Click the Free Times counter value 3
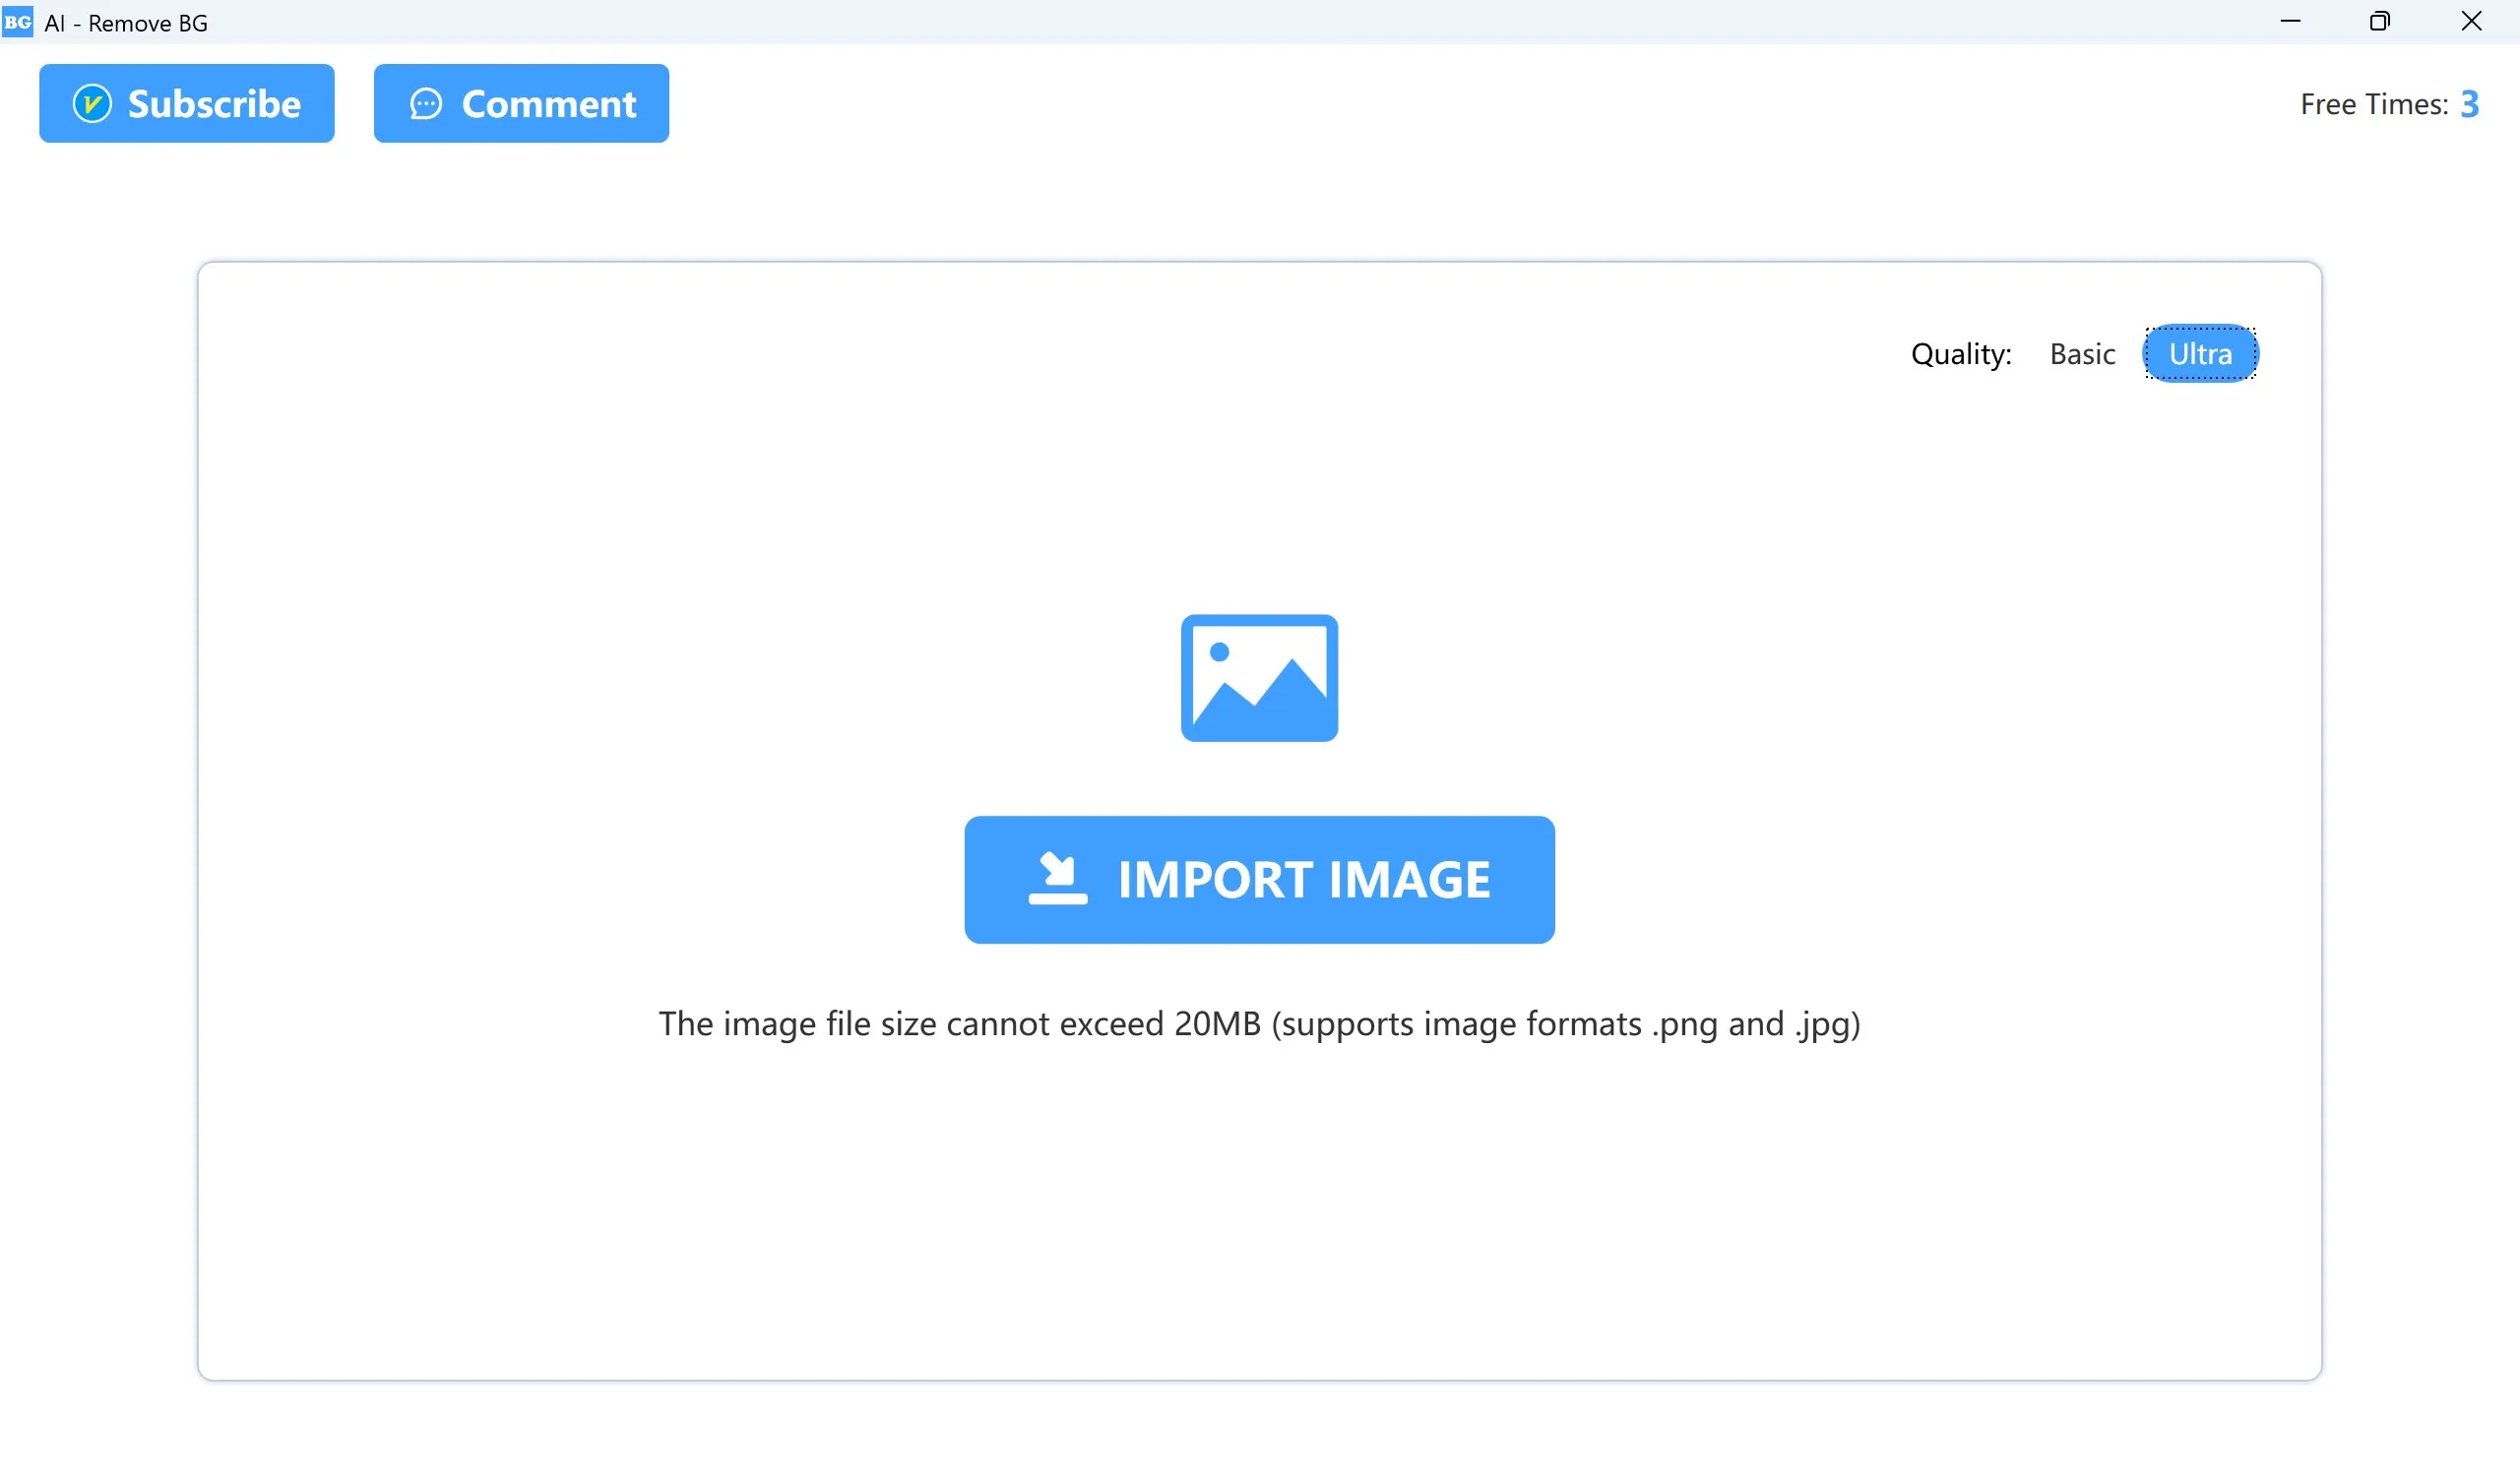 click(2469, 104)
